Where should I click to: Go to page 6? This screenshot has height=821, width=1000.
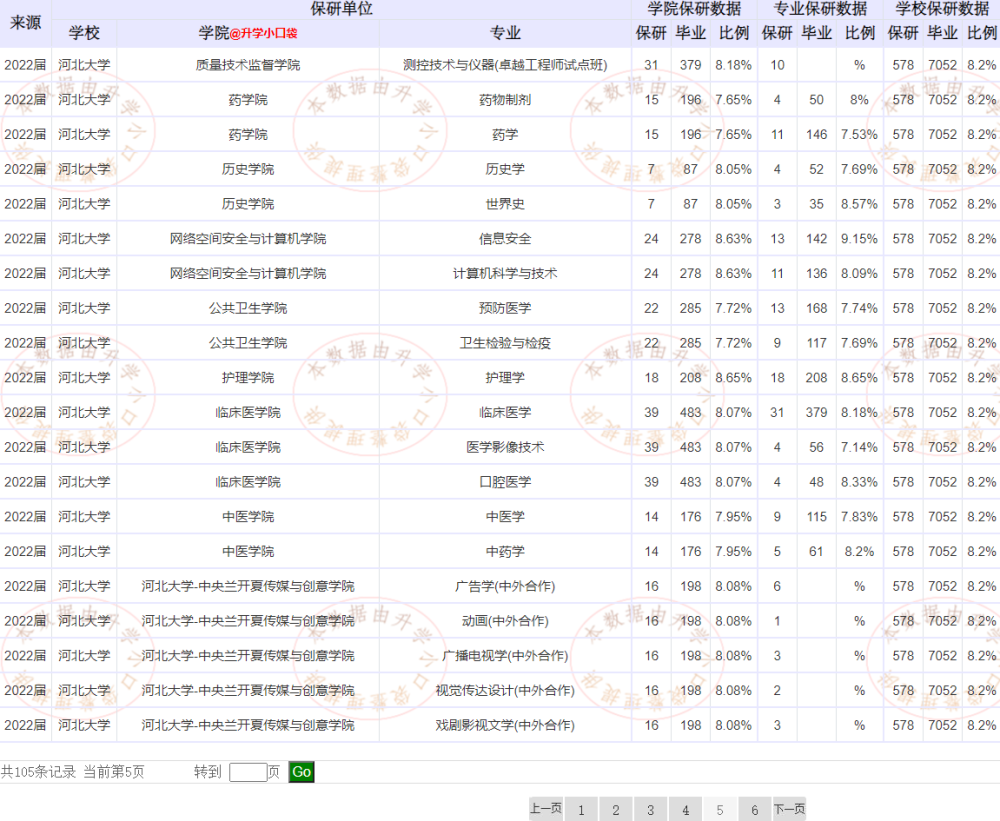click(754, 810)
